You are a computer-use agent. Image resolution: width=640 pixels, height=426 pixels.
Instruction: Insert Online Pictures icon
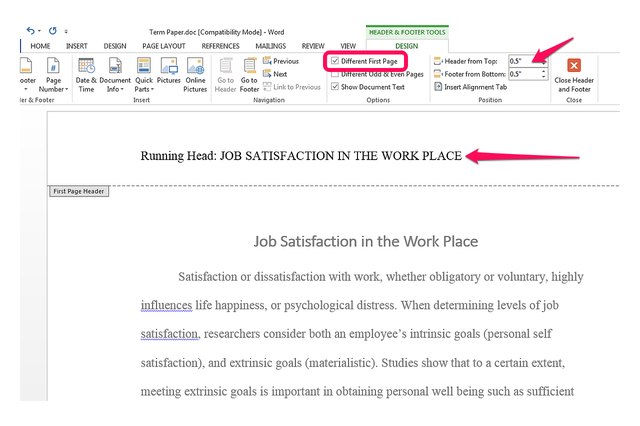tap(195, 75)
